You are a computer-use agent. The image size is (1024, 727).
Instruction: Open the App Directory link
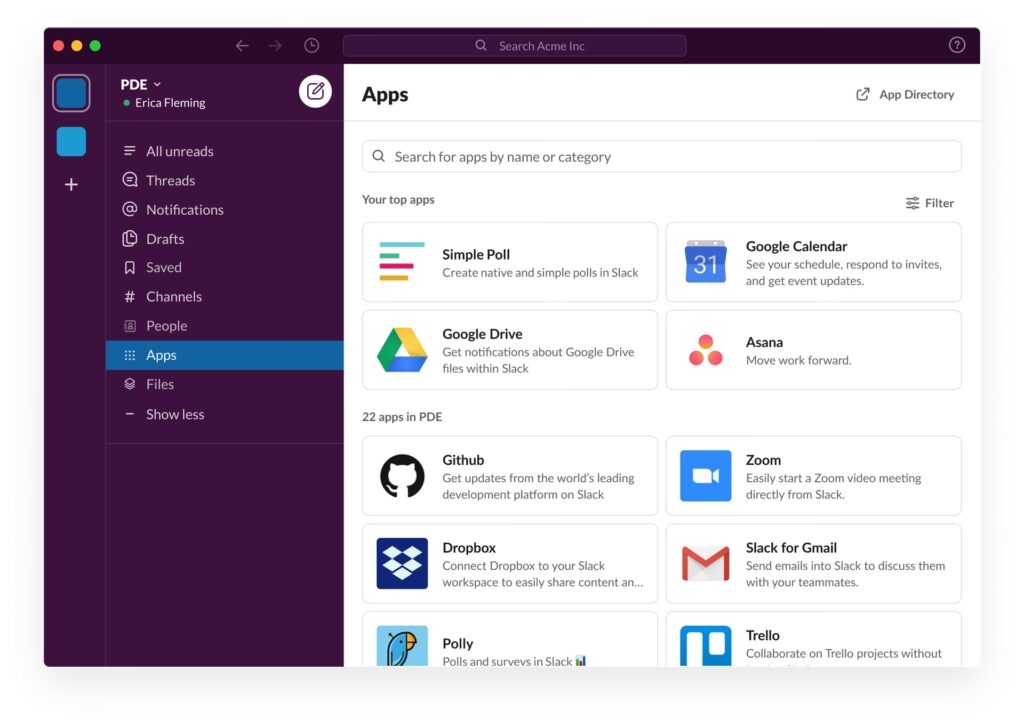(x=905, y=95)
